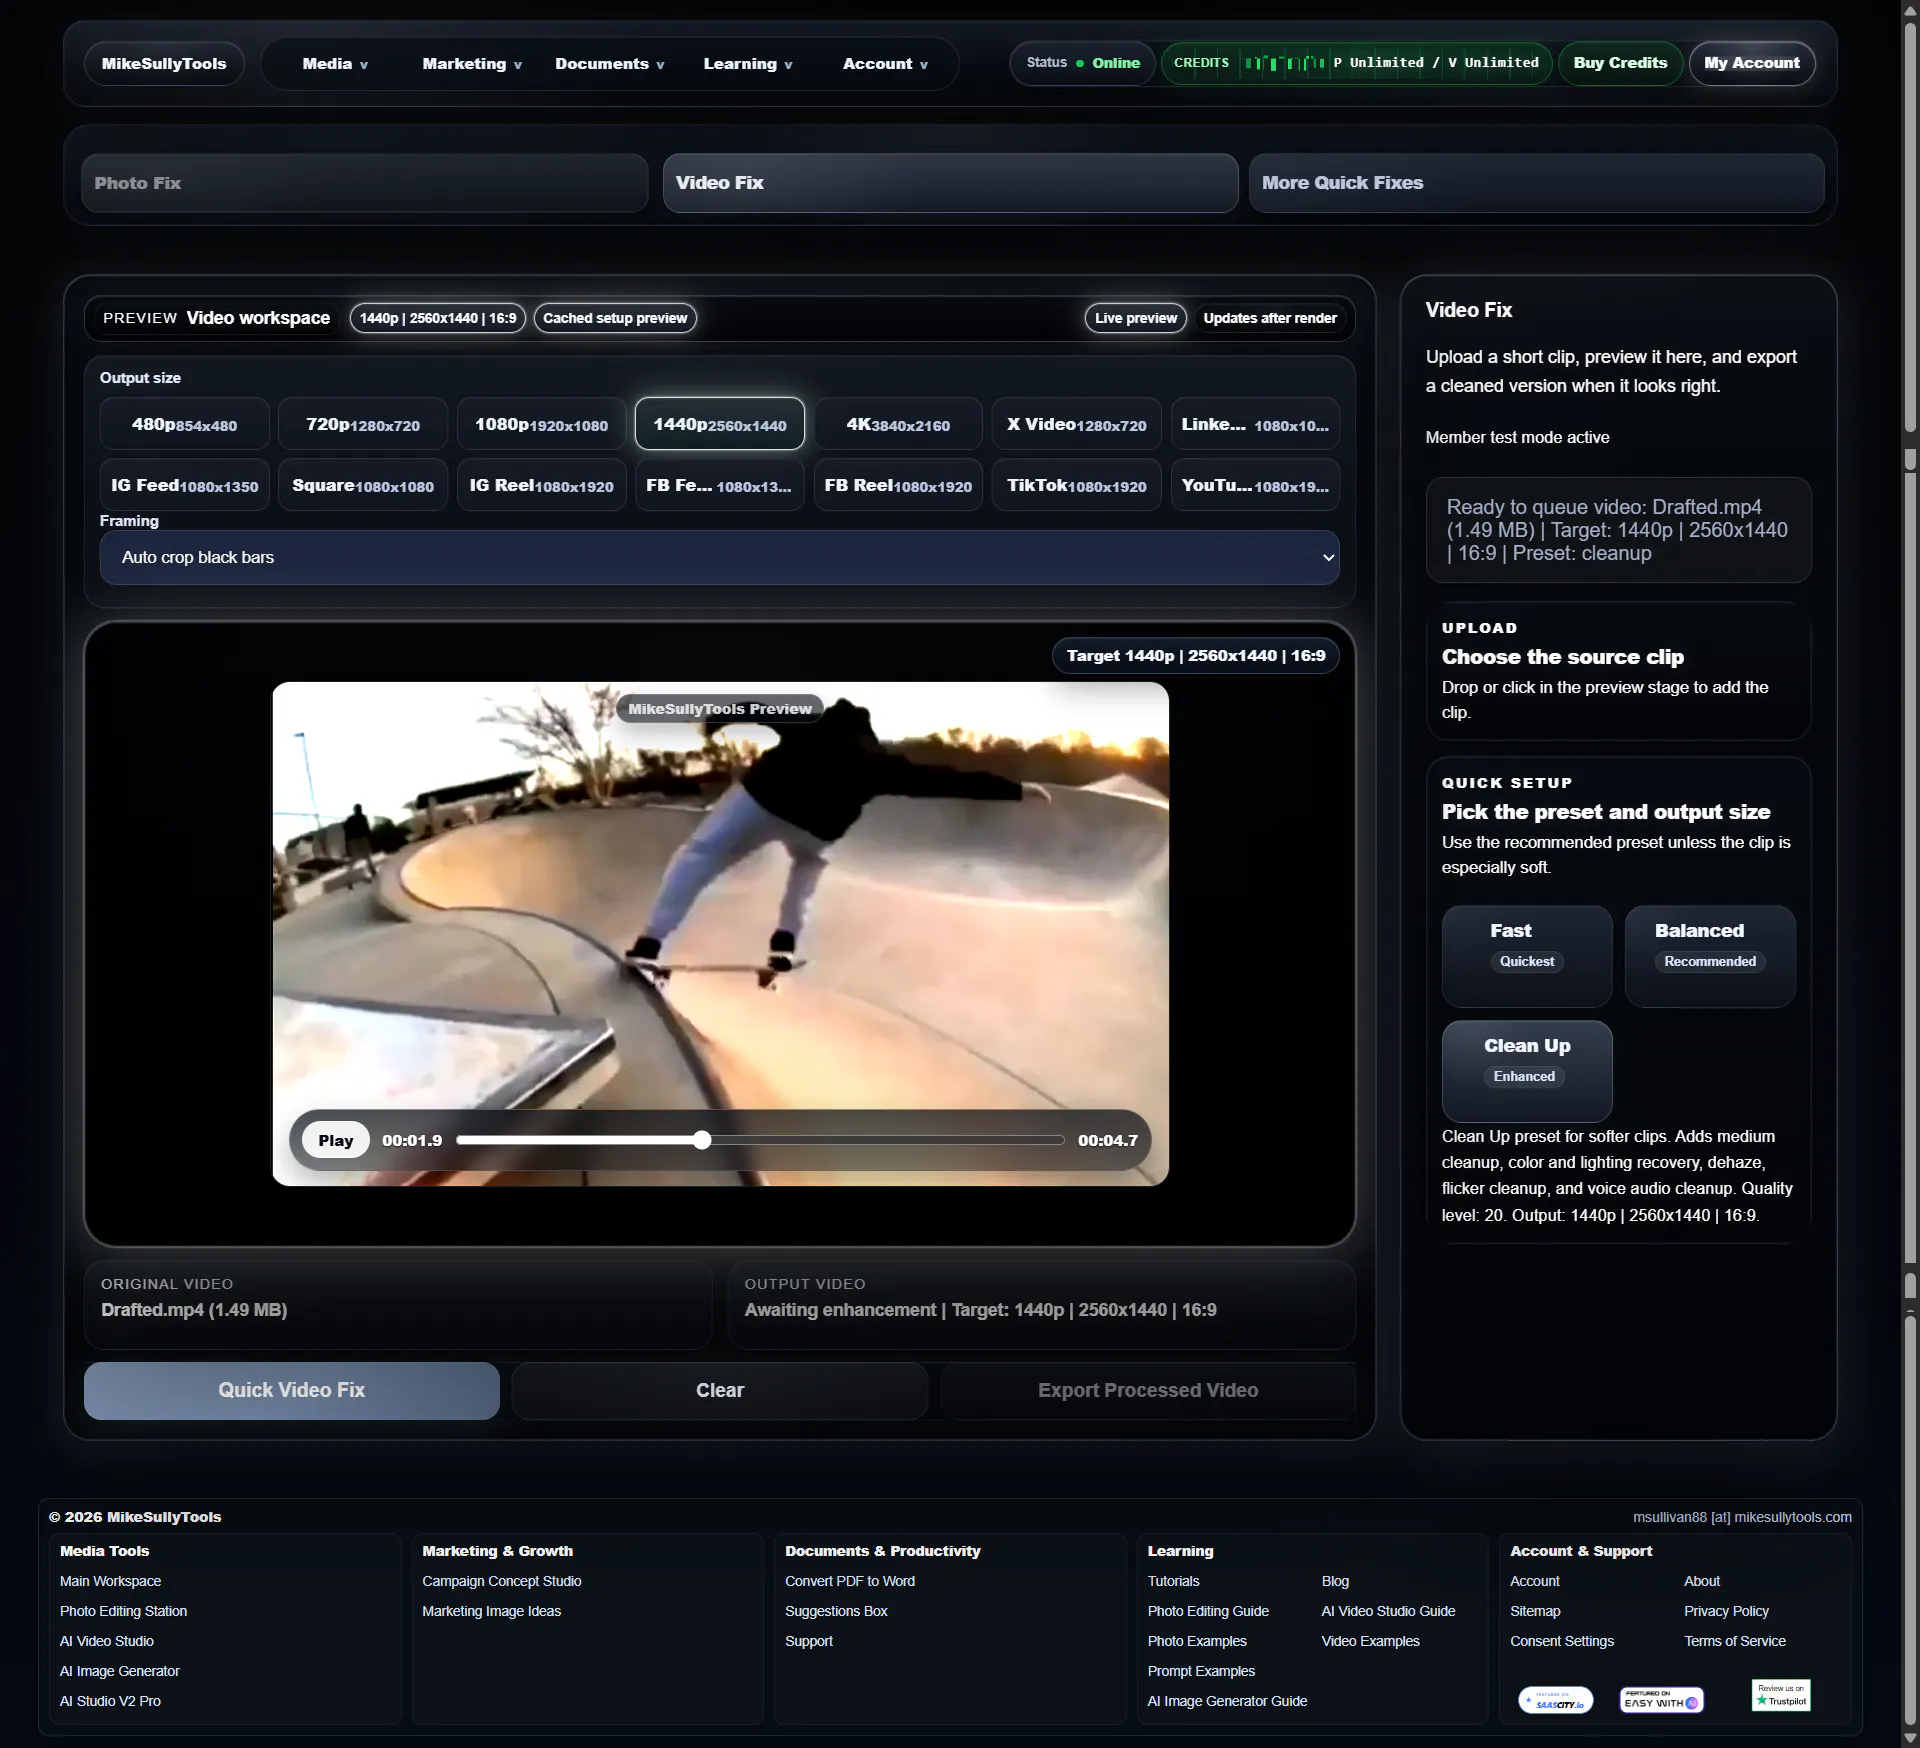Select 720p output size
The width and height of the screenshot is (1920, 1748).
(363, 424)
